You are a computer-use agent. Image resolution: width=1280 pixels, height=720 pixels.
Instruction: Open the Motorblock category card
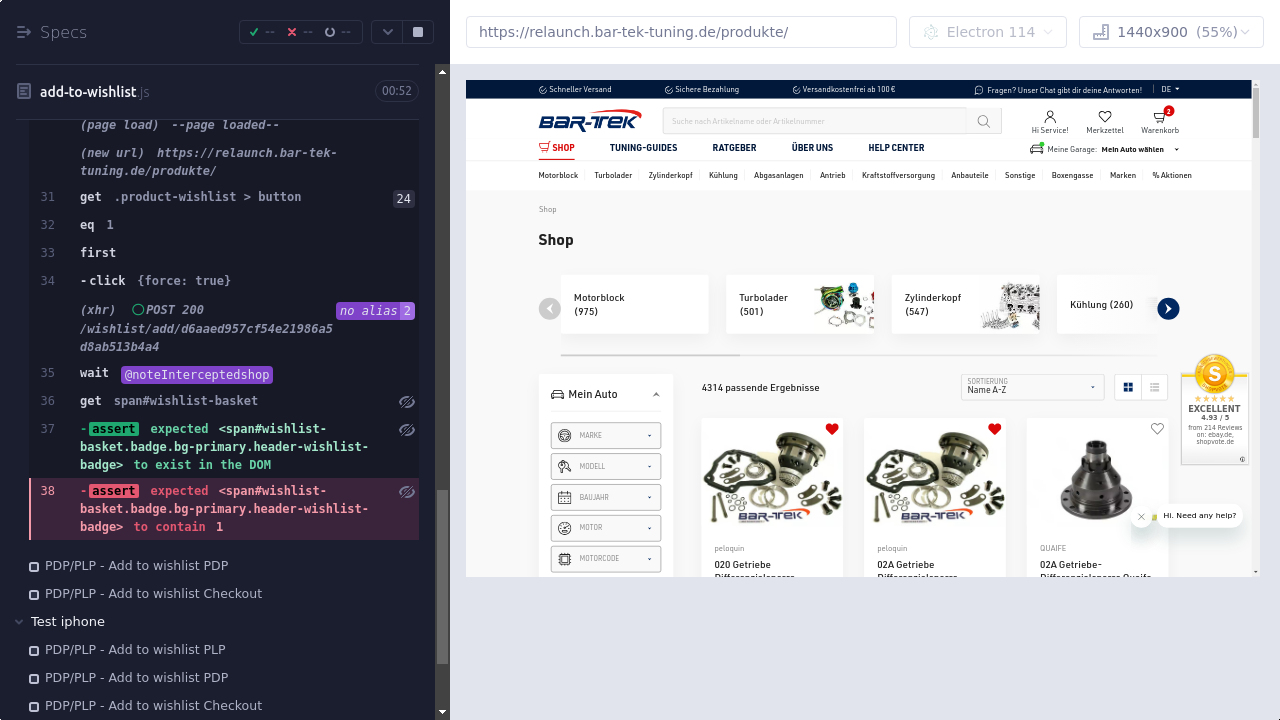click(634, 304)
